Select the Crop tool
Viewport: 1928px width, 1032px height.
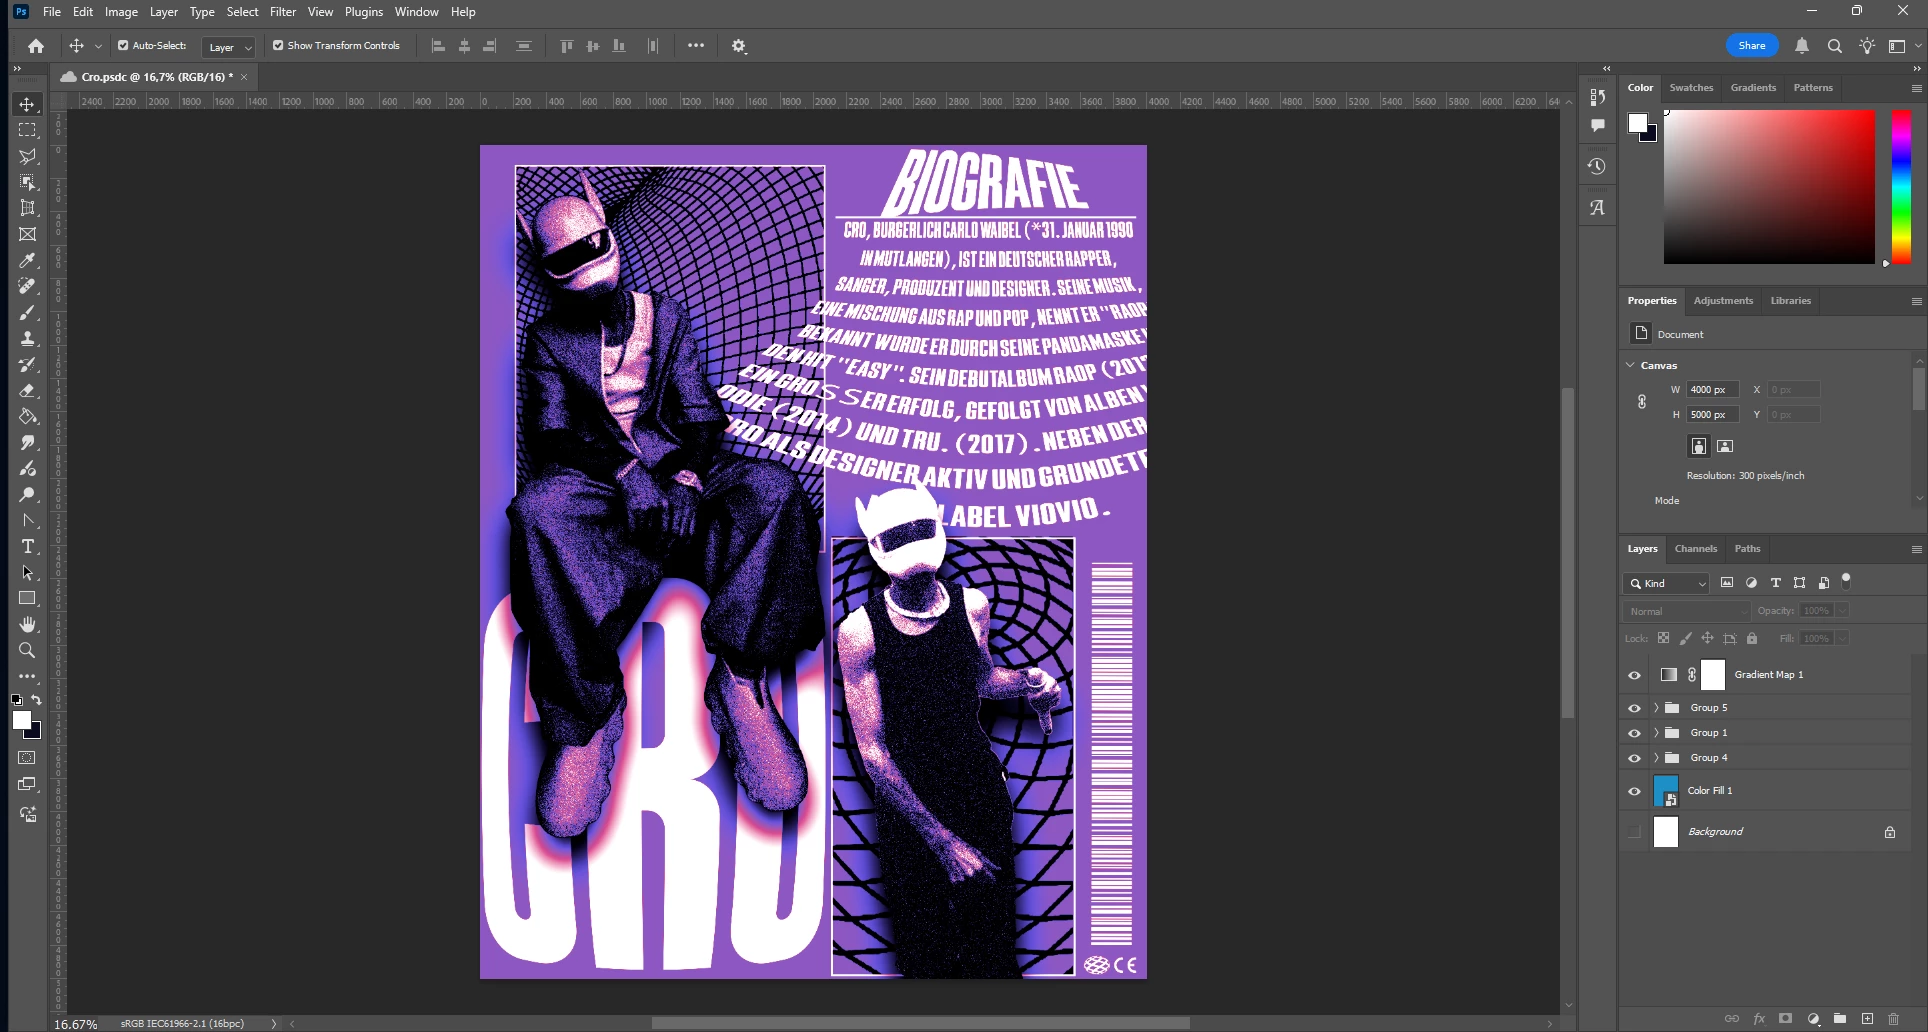pyautogui.click(x=27, y=208)
